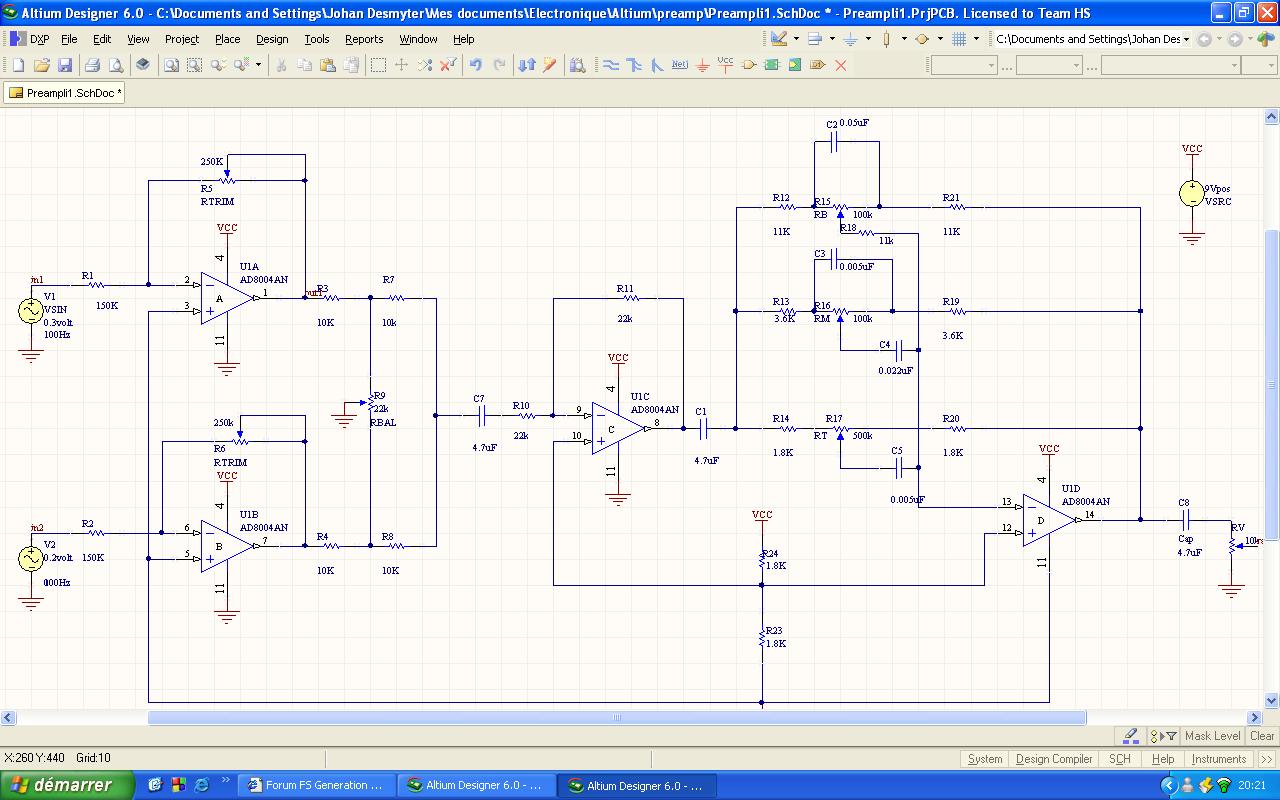This screenshot has height=800, width=1280.
Task: Click the U1A op-amp symbol in schematic
Action: pos(226,297)
